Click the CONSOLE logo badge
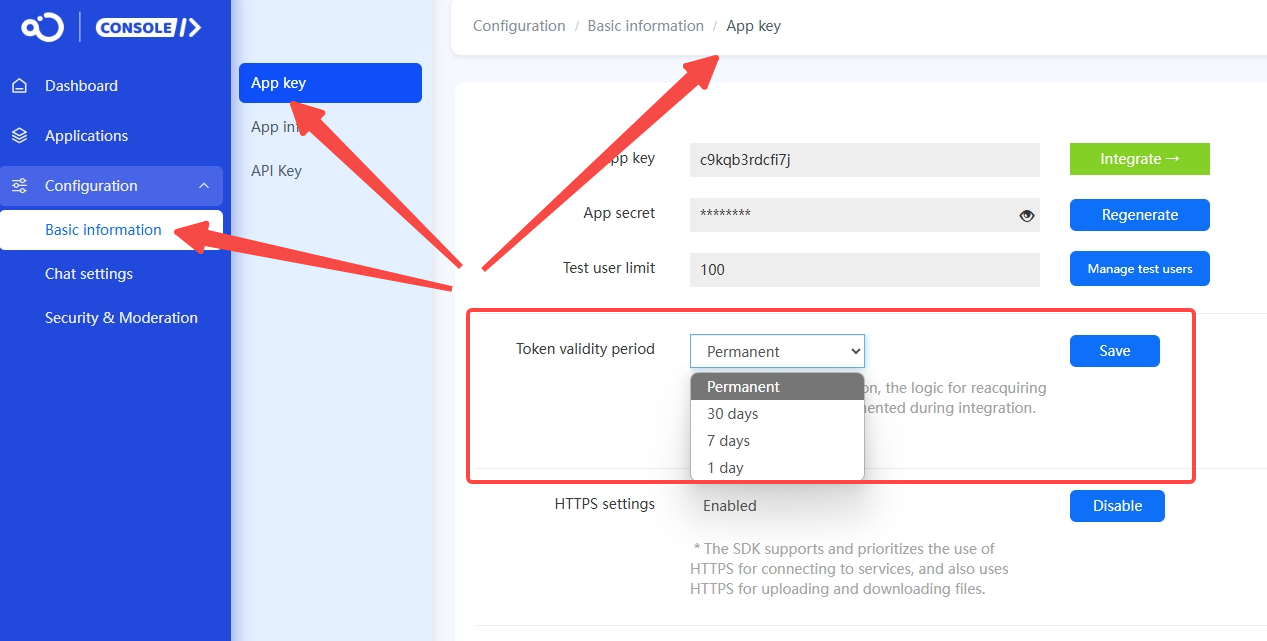This screenshot has height=641, width=1267. 149,27
